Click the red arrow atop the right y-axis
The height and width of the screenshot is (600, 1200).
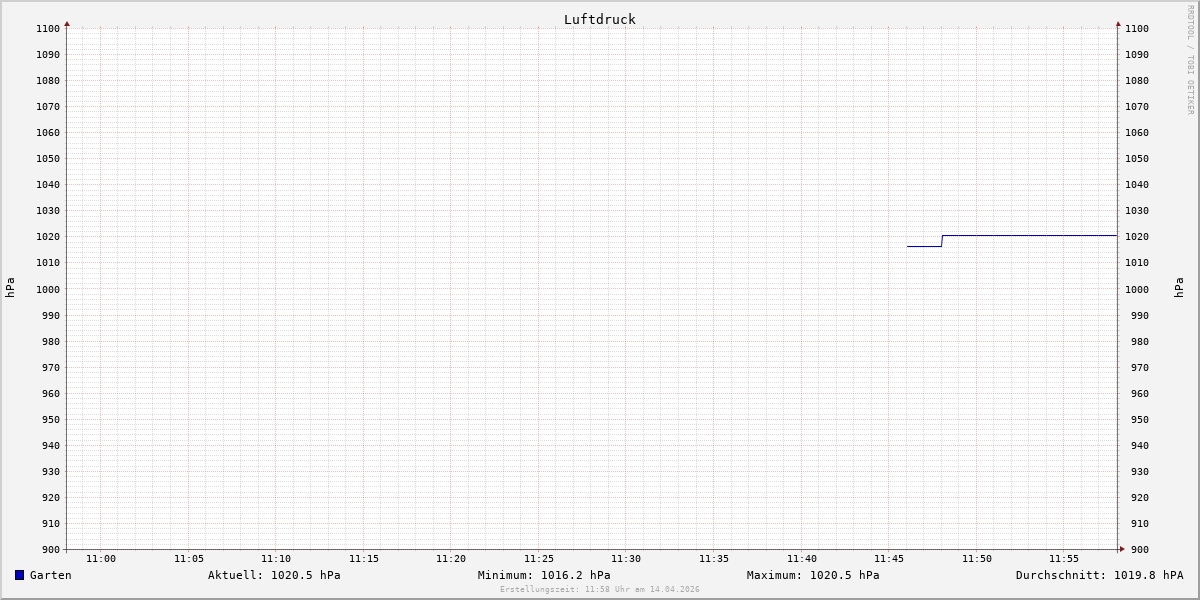pyautogui.click(x=1118, y=24)
